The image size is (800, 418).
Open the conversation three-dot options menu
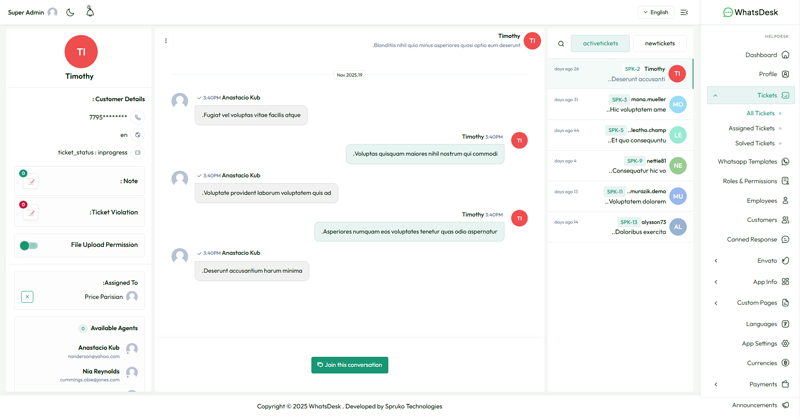(166, 41)
